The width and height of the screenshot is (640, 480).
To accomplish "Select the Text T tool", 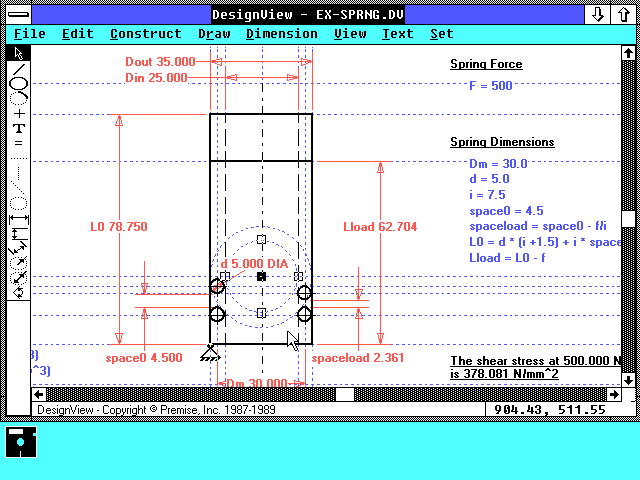I will pos(18,129).
